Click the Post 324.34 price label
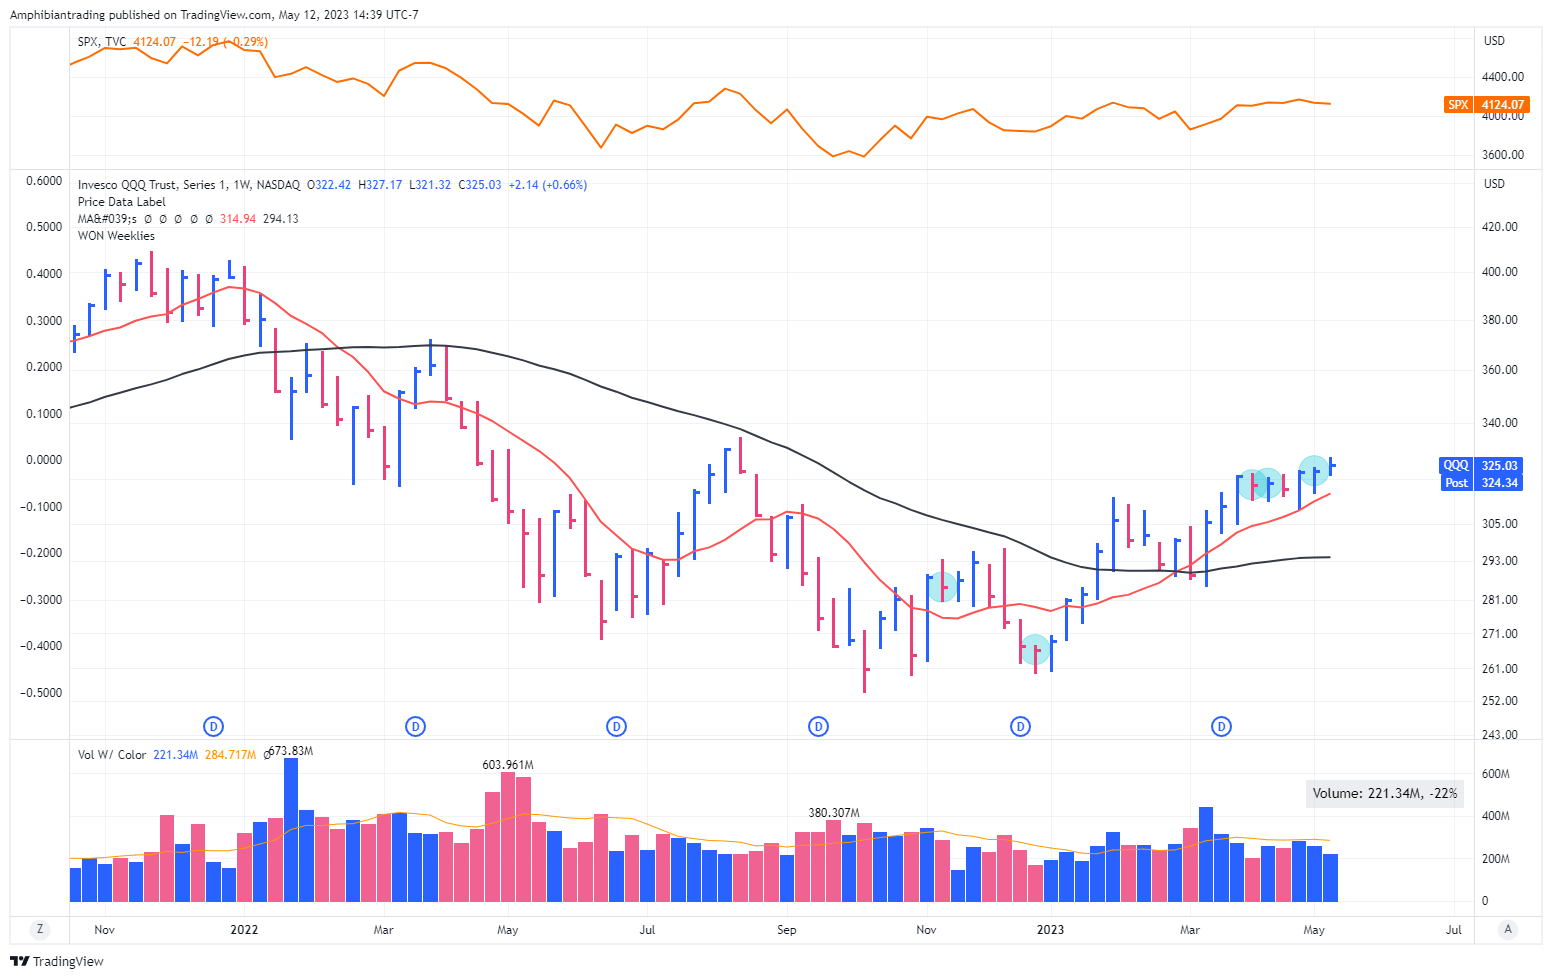The width and height of the screenshot is (1552, 979). pos(1481,482)
